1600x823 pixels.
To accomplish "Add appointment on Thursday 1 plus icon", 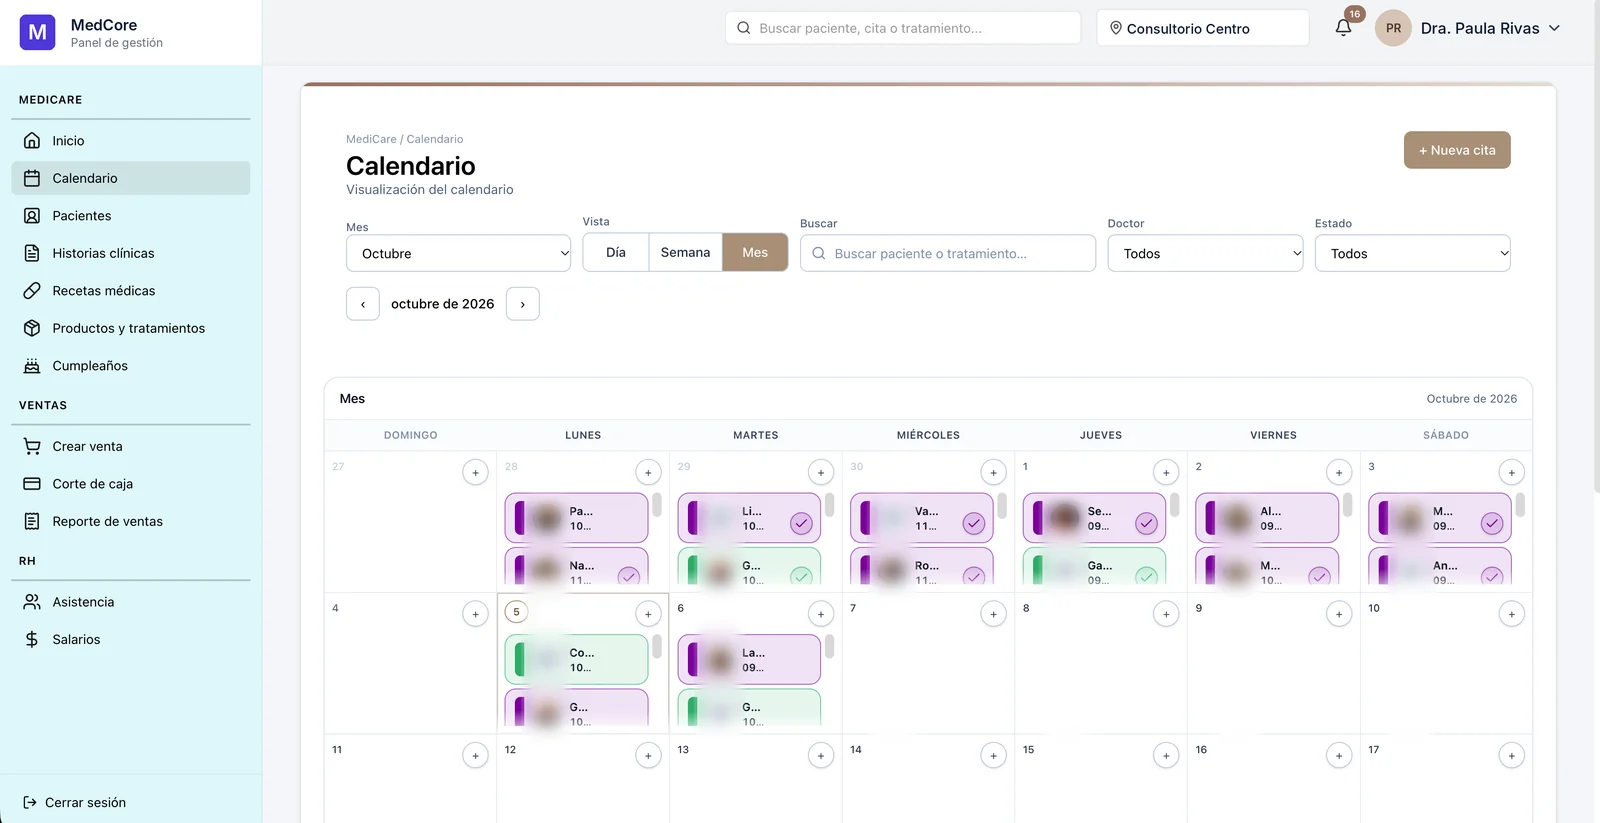I will coord(1166,472).
